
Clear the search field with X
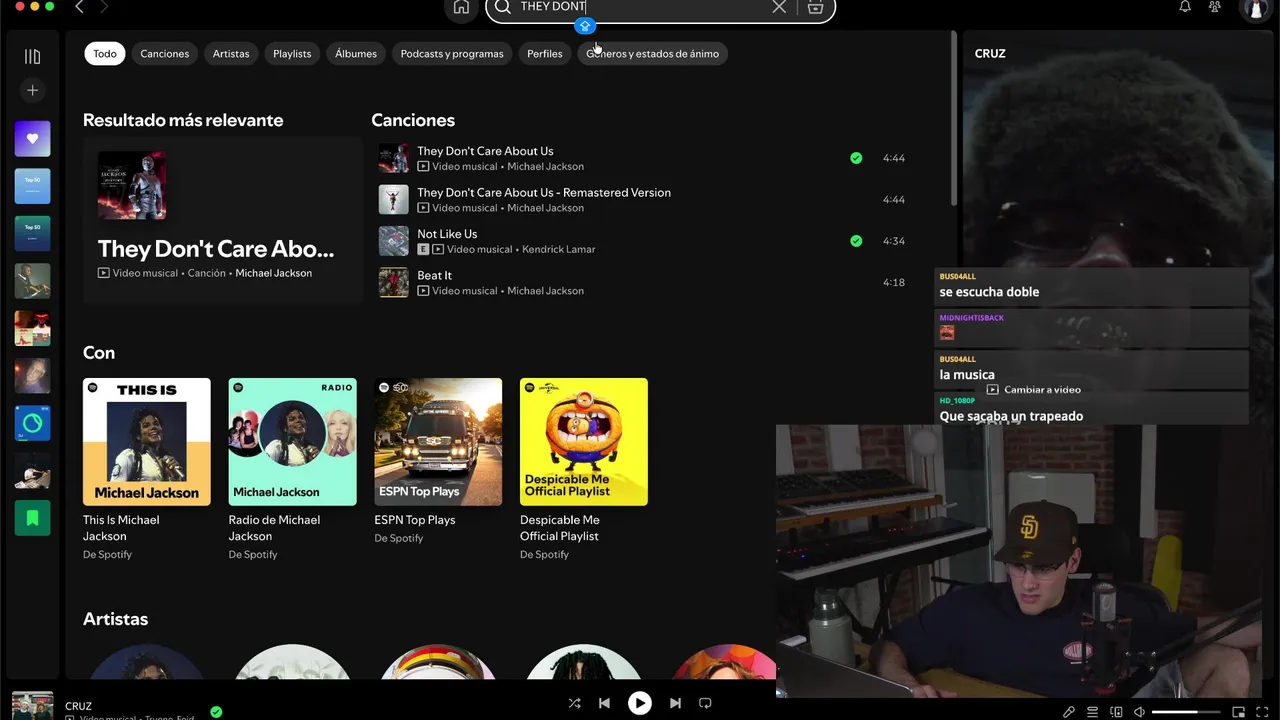click(779, 7)
